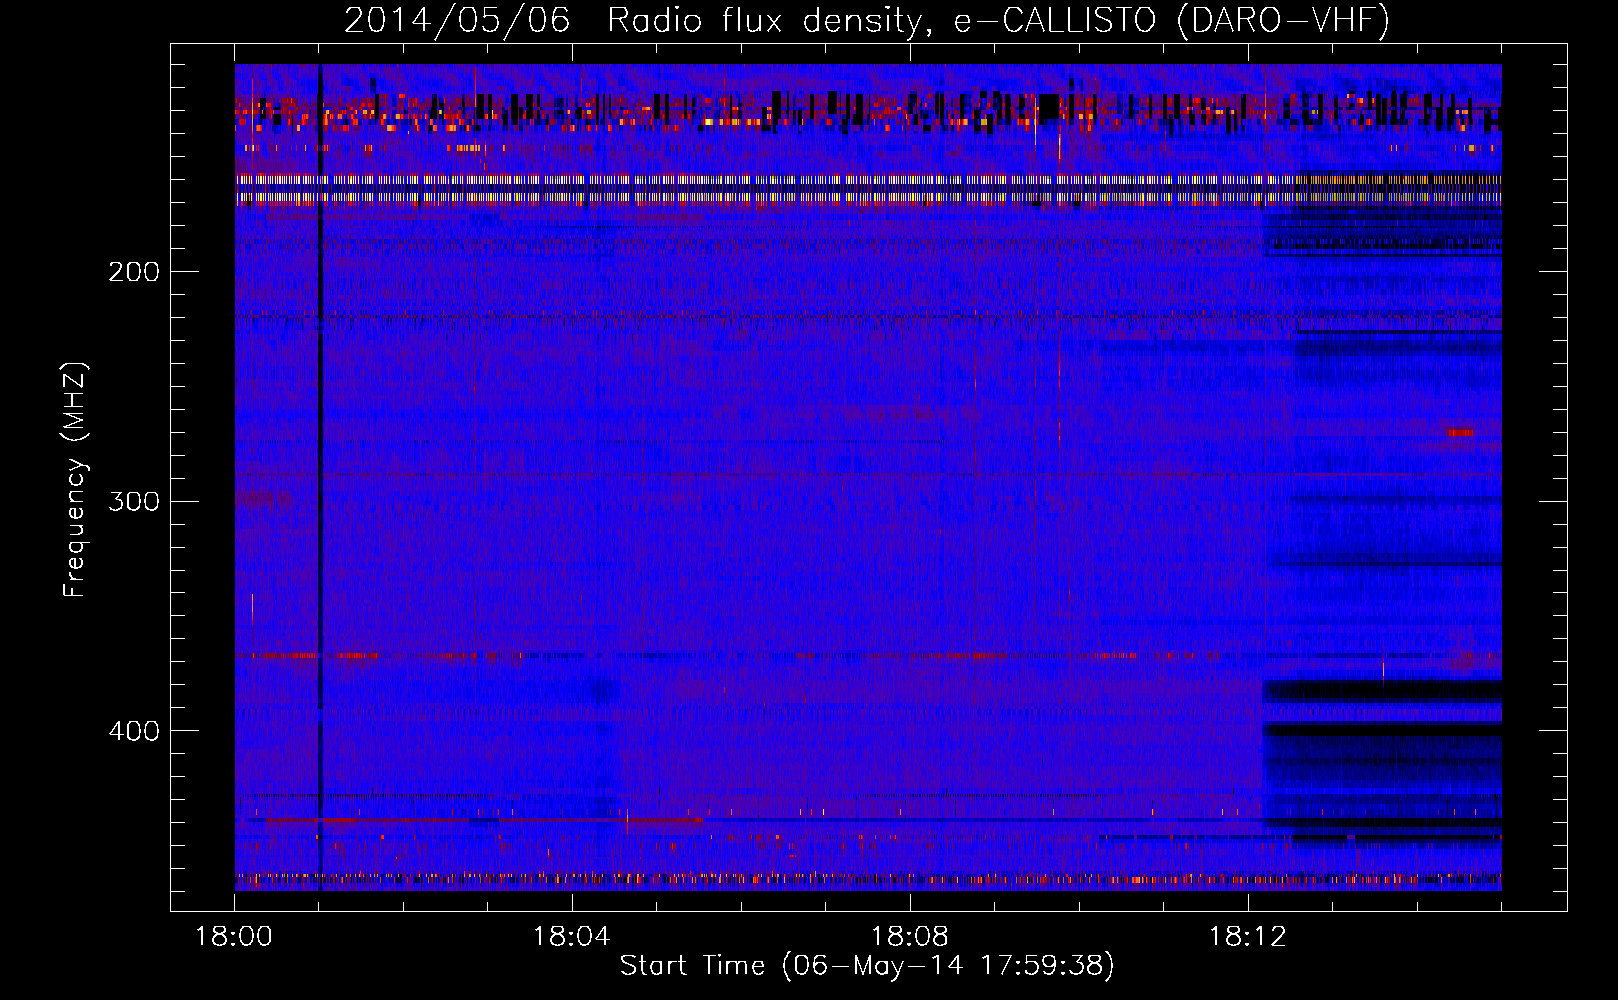
Task: Click the 300 frequency tick label
Action: click(134, 501)
